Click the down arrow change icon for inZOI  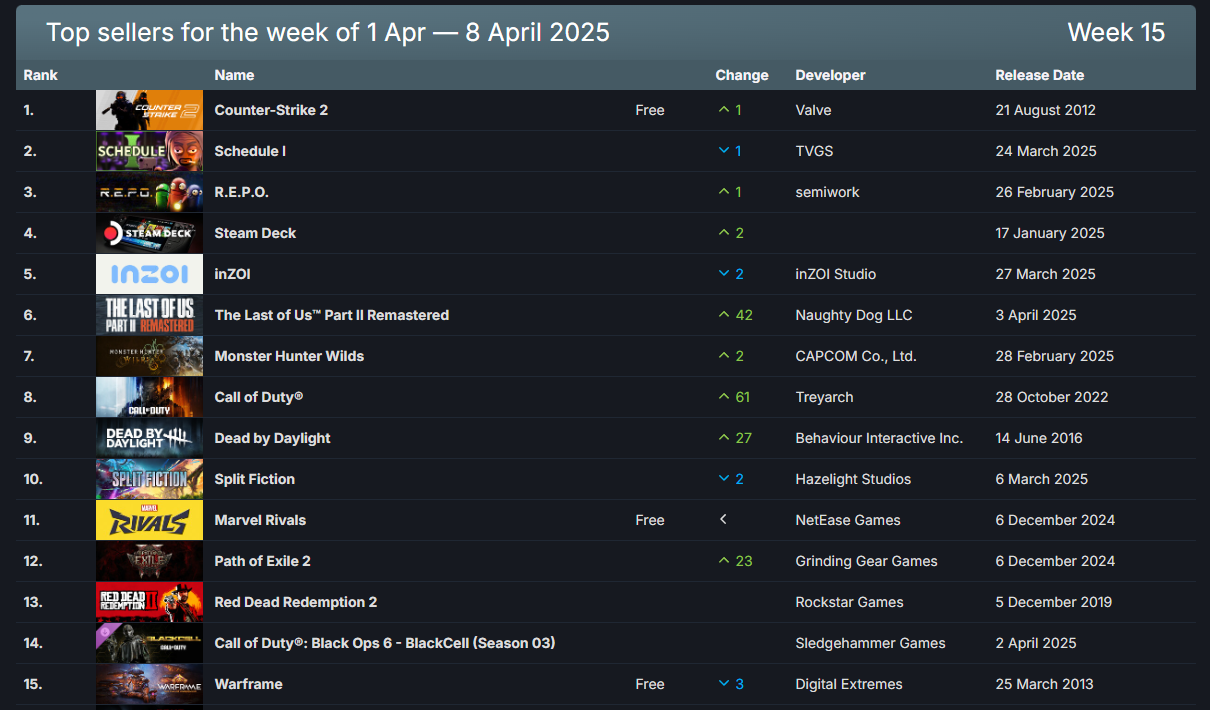tap(724, 274)
